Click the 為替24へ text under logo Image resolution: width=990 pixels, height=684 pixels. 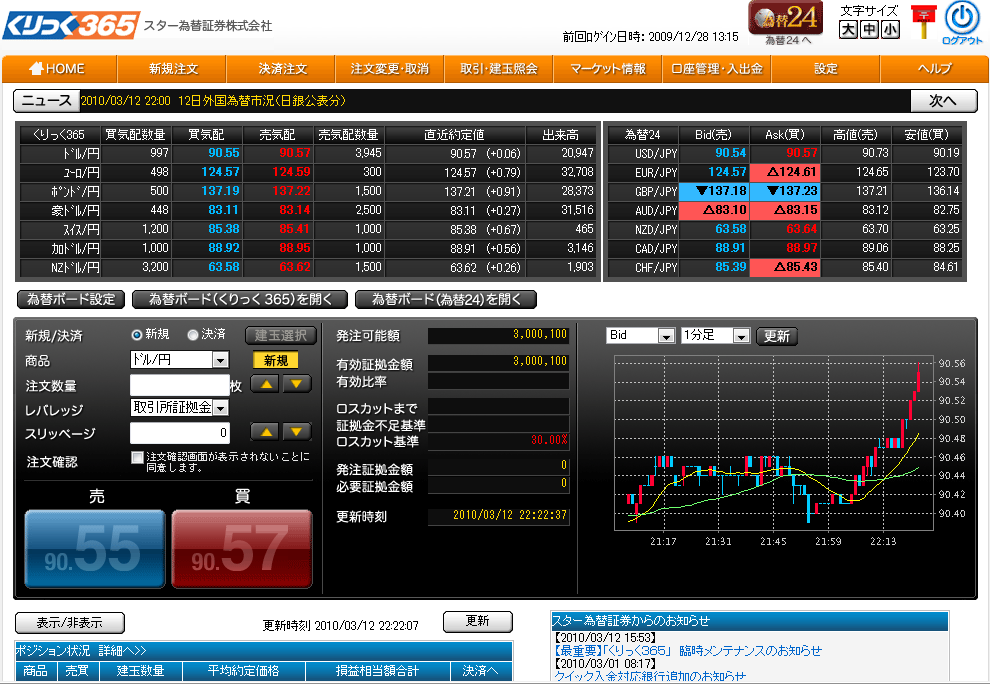(x=788, y=40)
